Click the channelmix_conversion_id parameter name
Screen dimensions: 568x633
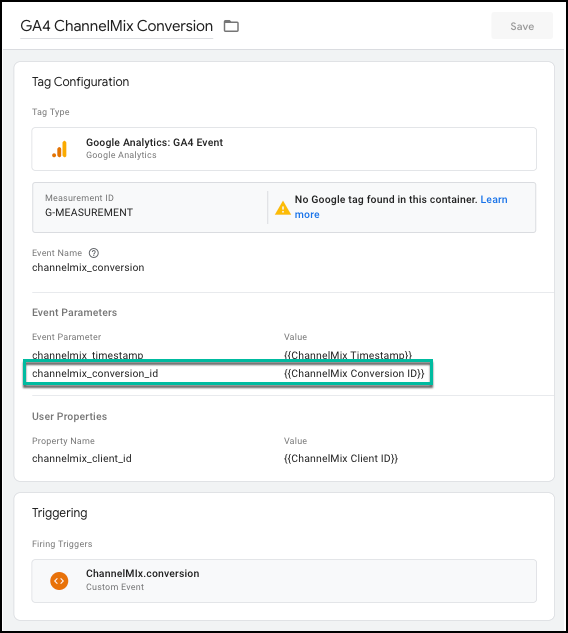95,373
